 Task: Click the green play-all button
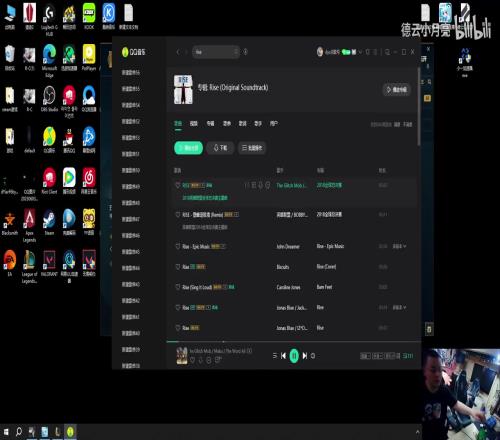(x=189, y=148)
